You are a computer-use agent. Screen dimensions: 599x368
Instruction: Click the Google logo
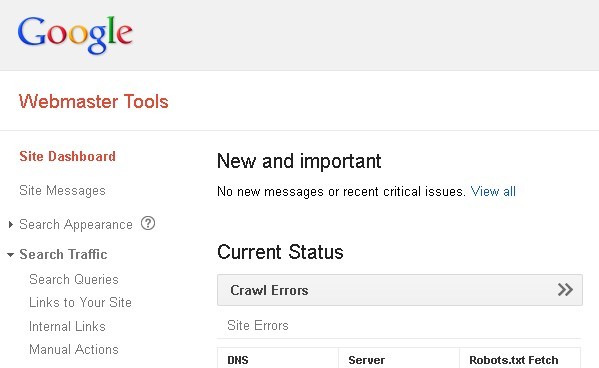pyautogui.click(x=75, y=34)
